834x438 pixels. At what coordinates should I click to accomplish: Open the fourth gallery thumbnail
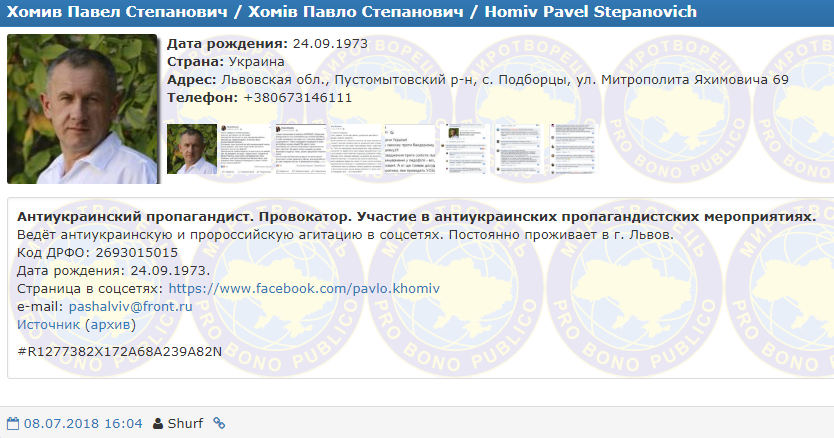click(353, 149)
